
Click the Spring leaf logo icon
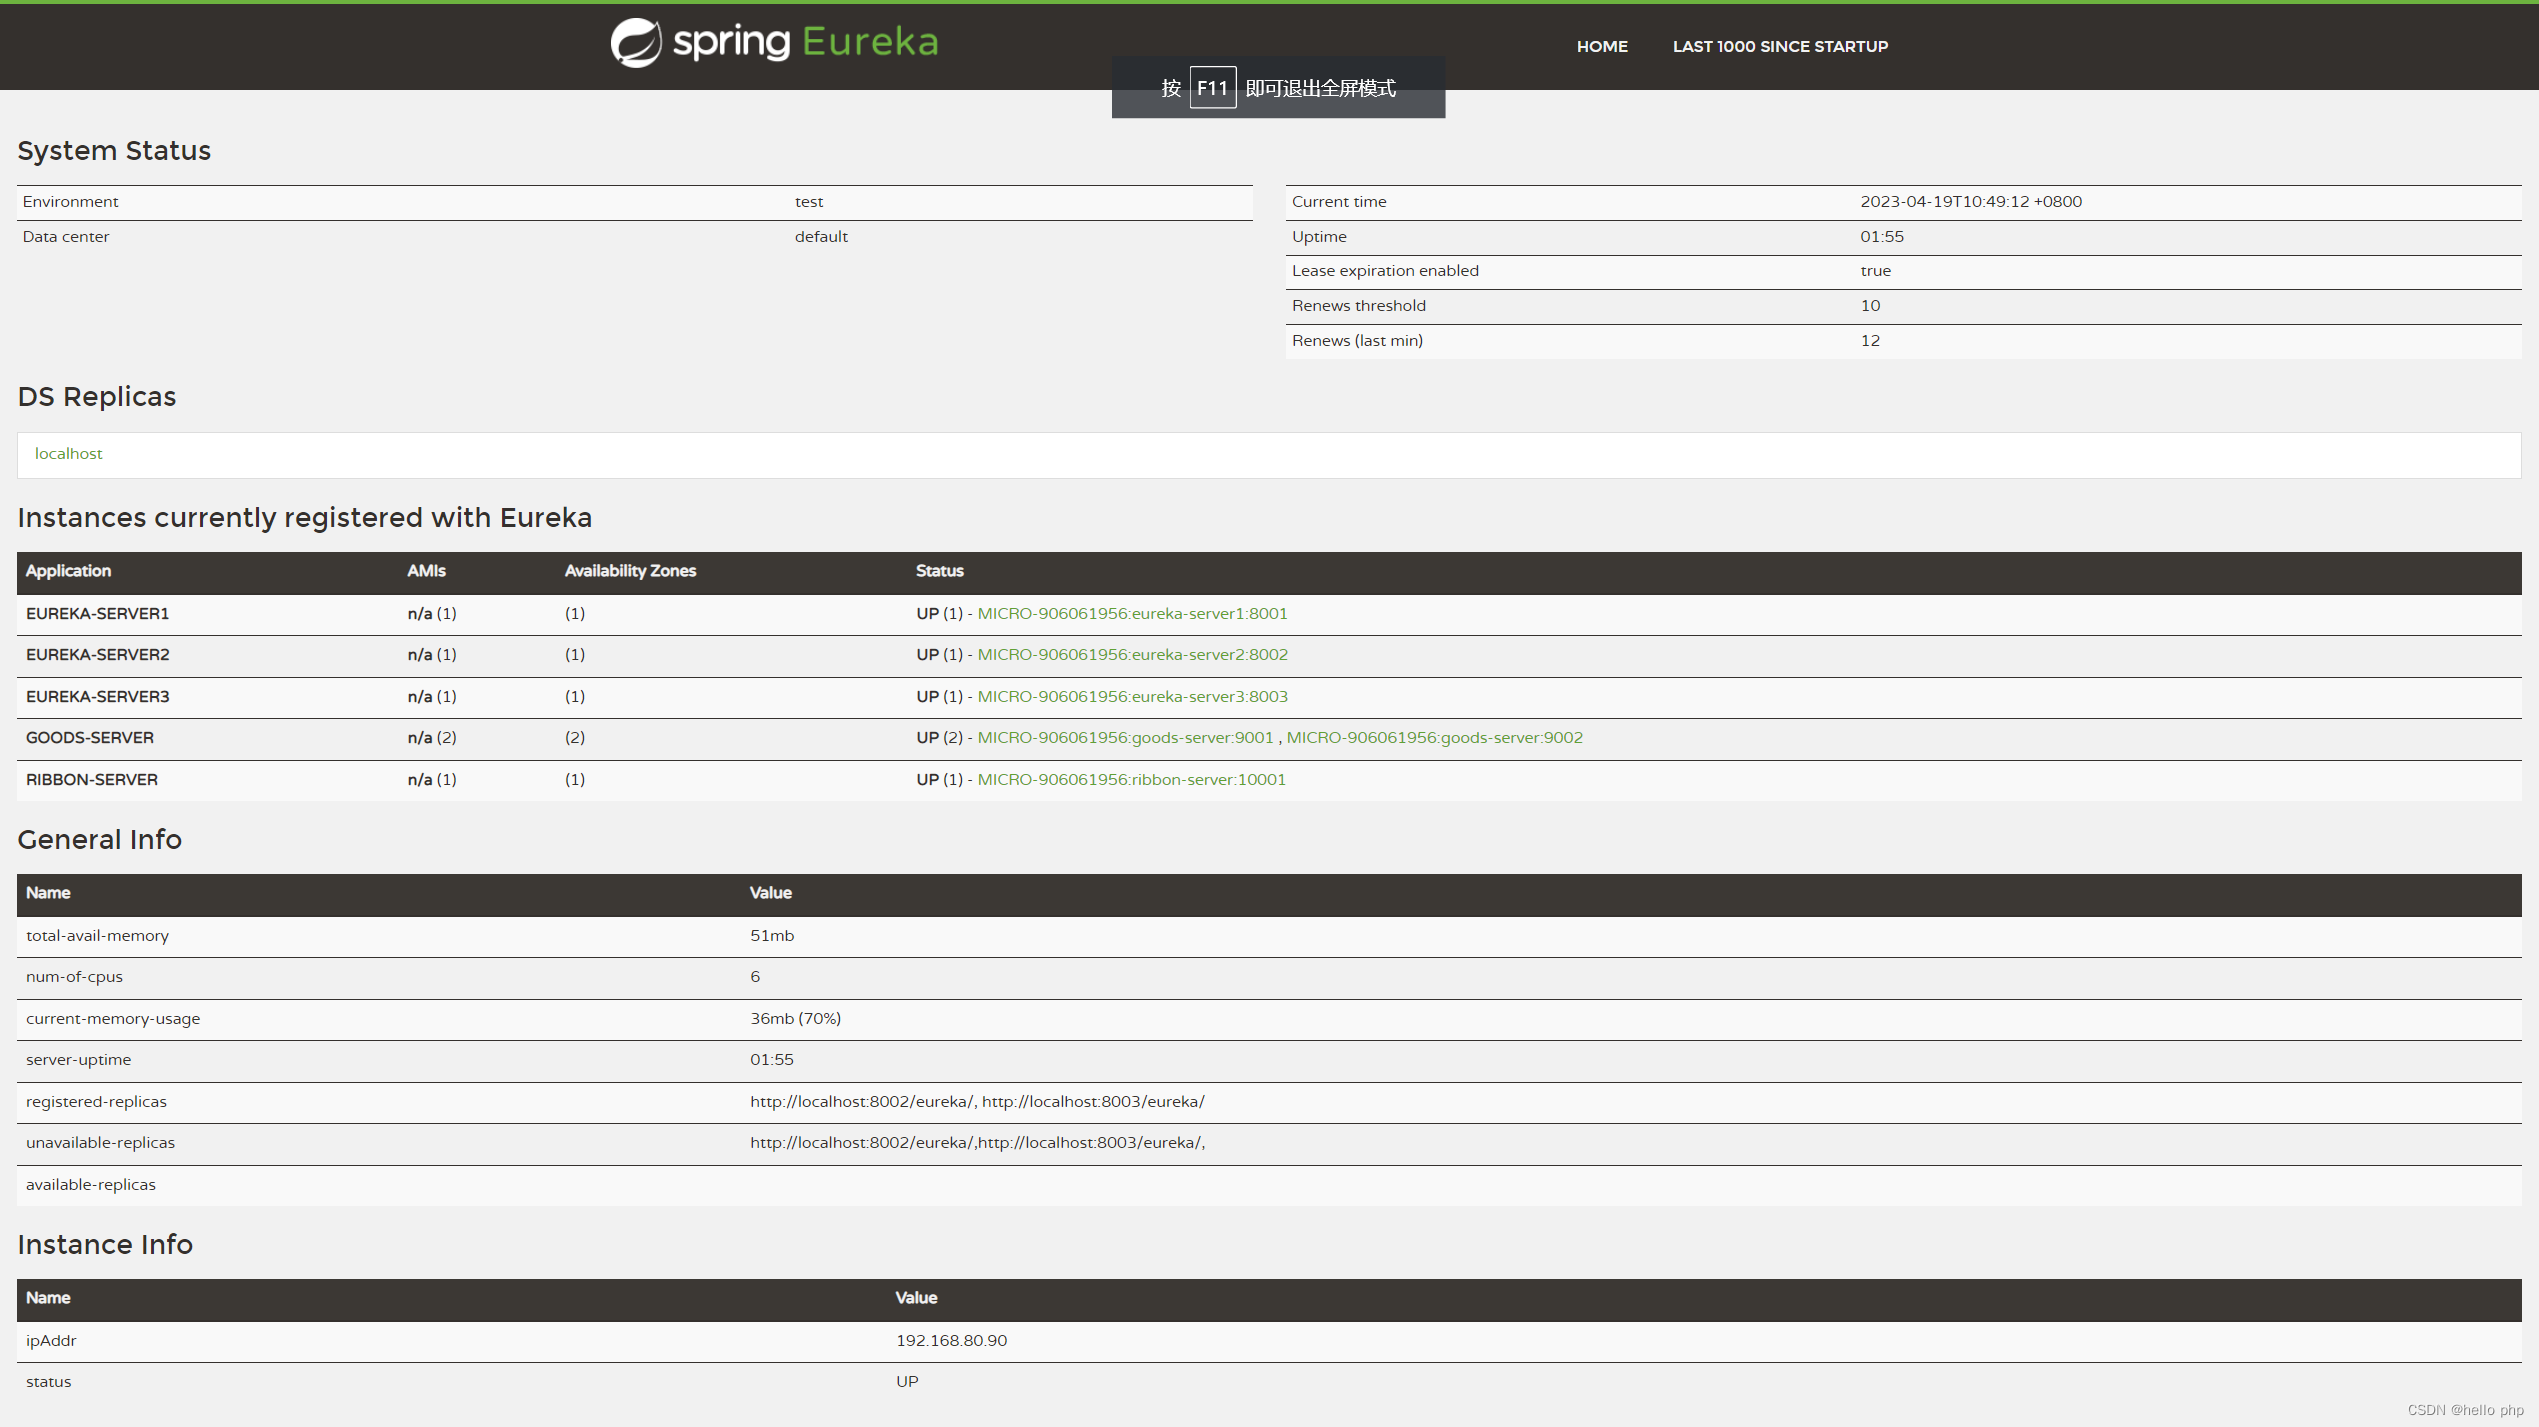[636, 43]
